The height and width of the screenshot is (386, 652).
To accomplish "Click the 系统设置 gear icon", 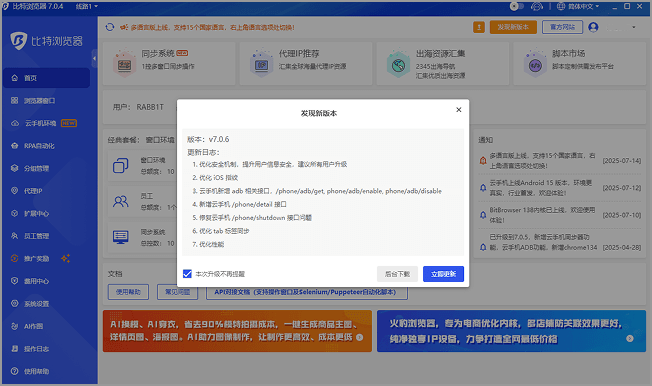I will 15,303.
